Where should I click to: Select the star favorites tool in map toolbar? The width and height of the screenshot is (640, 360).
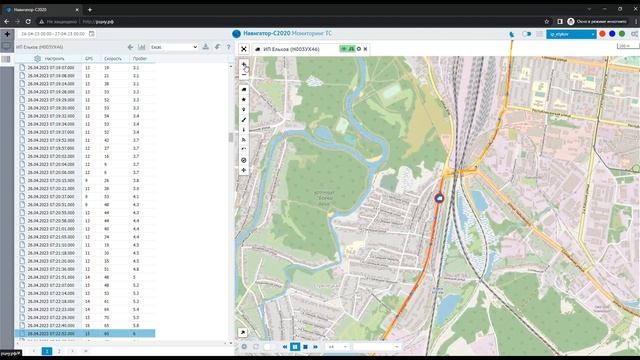(x=244, y=100)
